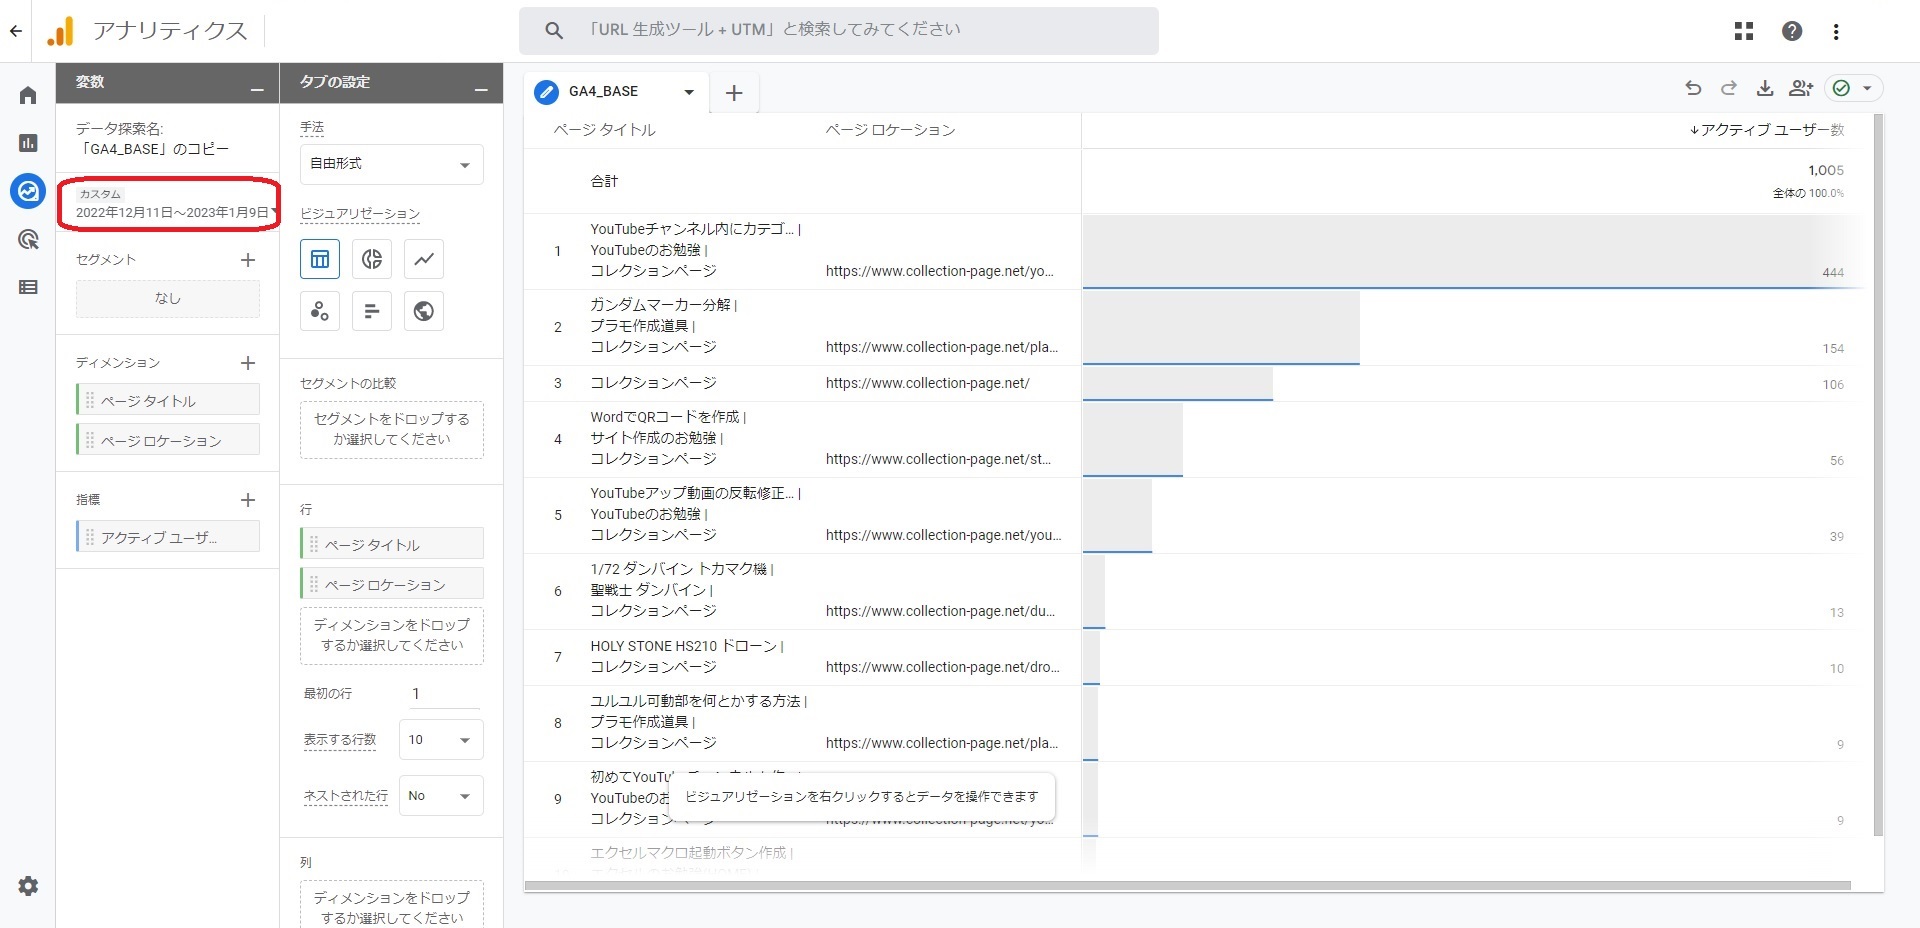Viewport: 1920px width, 928px height.
Task: Click the back arrow icon
Action: click(x=16, y=31)
